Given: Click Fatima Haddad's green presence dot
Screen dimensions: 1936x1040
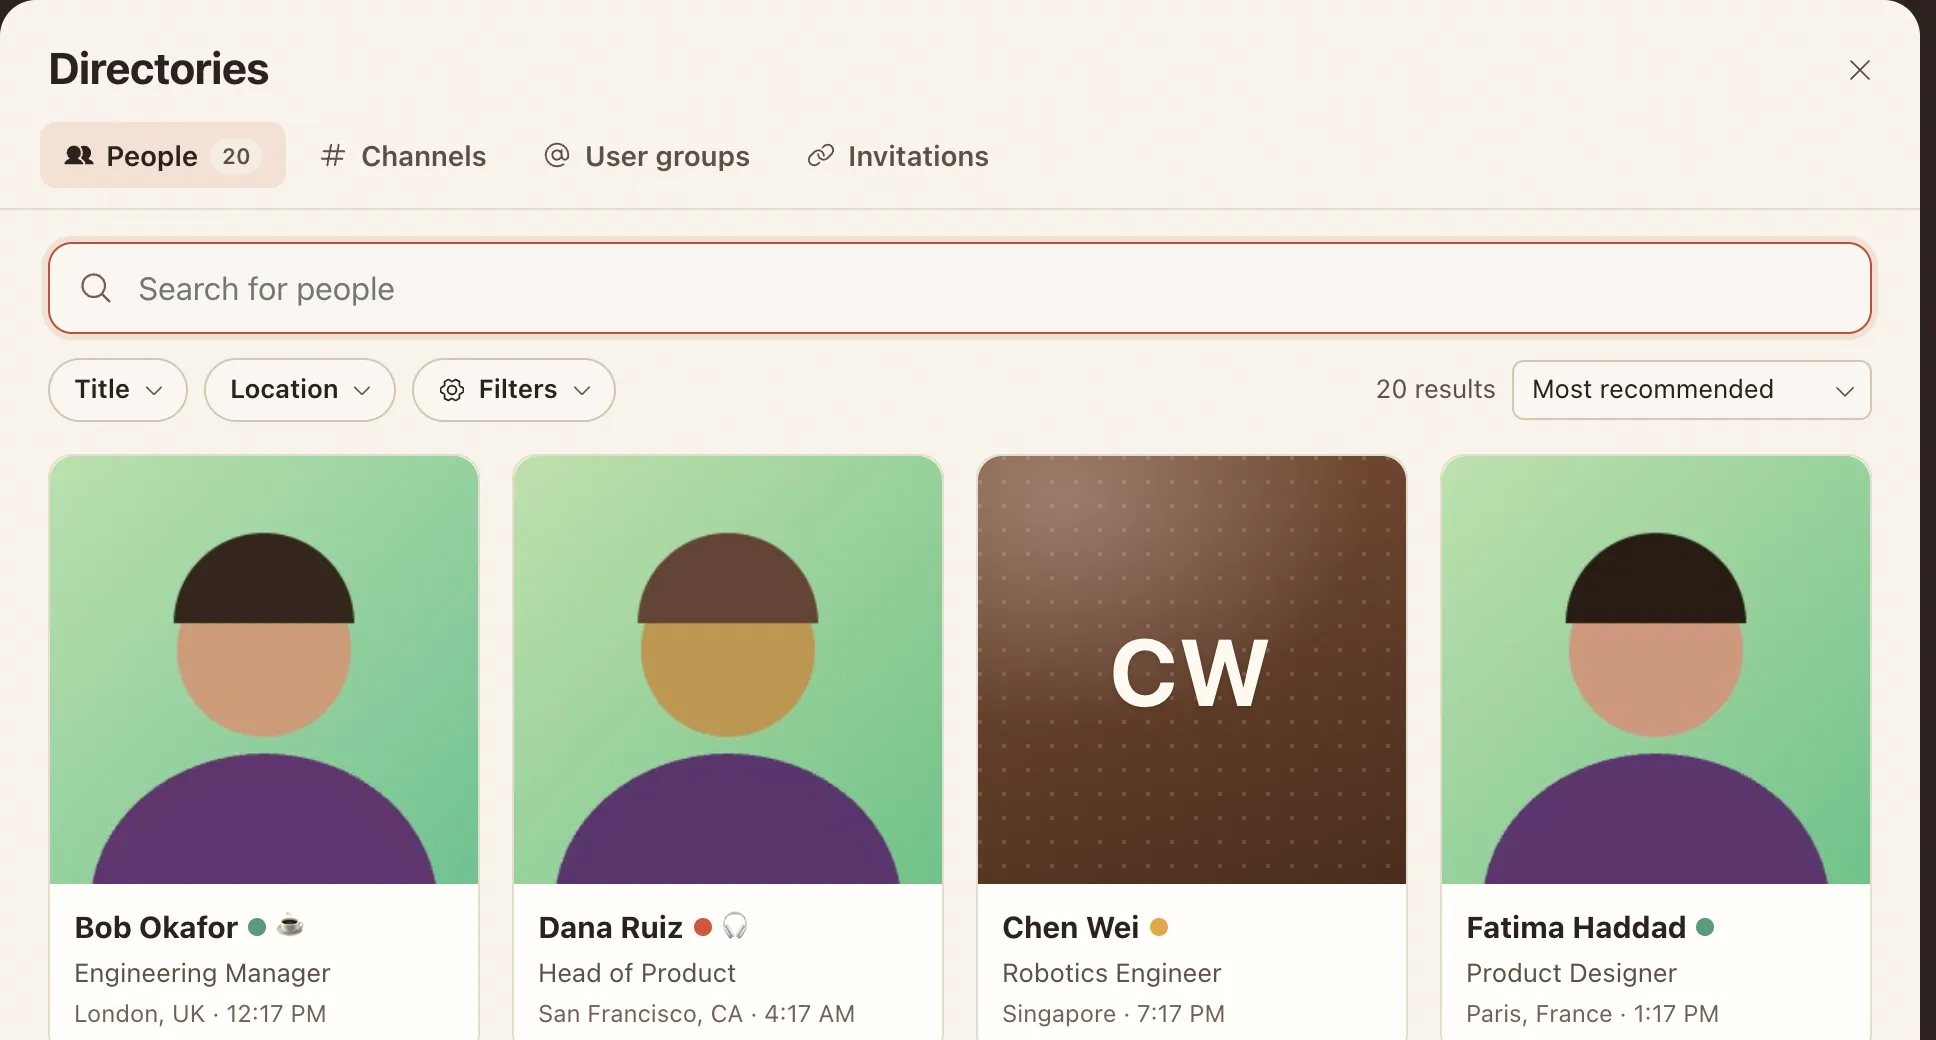Looking at the screenshot, I should (x=1705, y=927).
